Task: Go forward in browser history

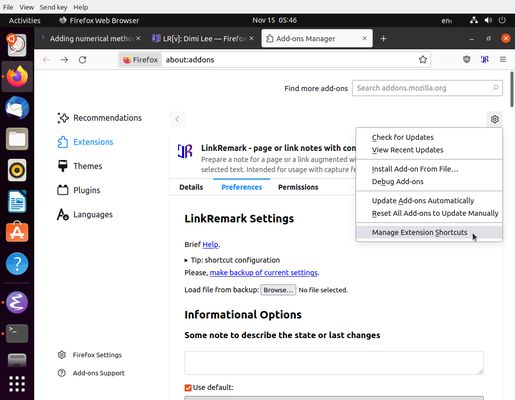Action: coord(64,60)
